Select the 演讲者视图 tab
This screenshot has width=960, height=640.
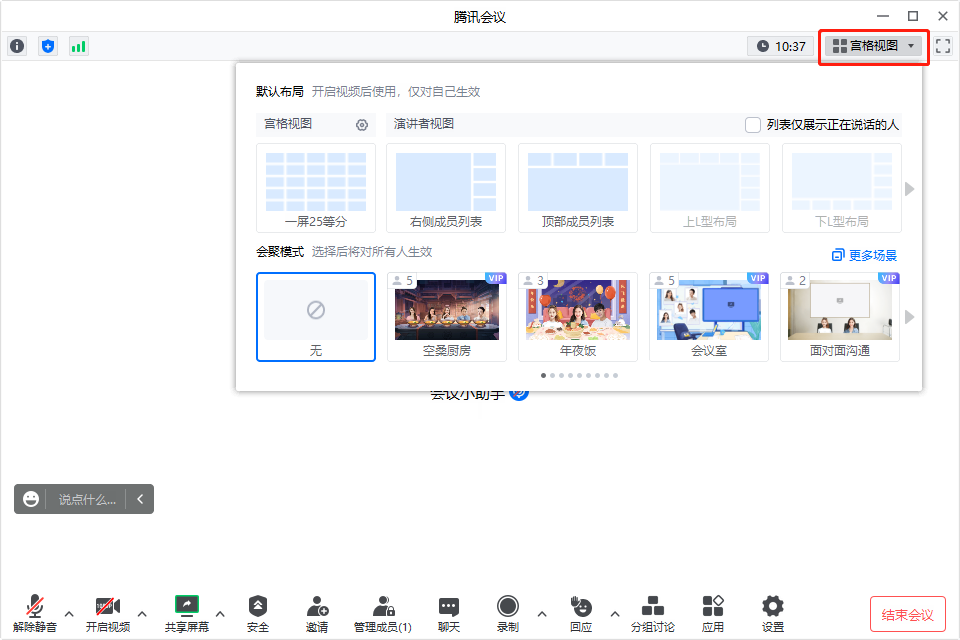(x=424, y=124)
